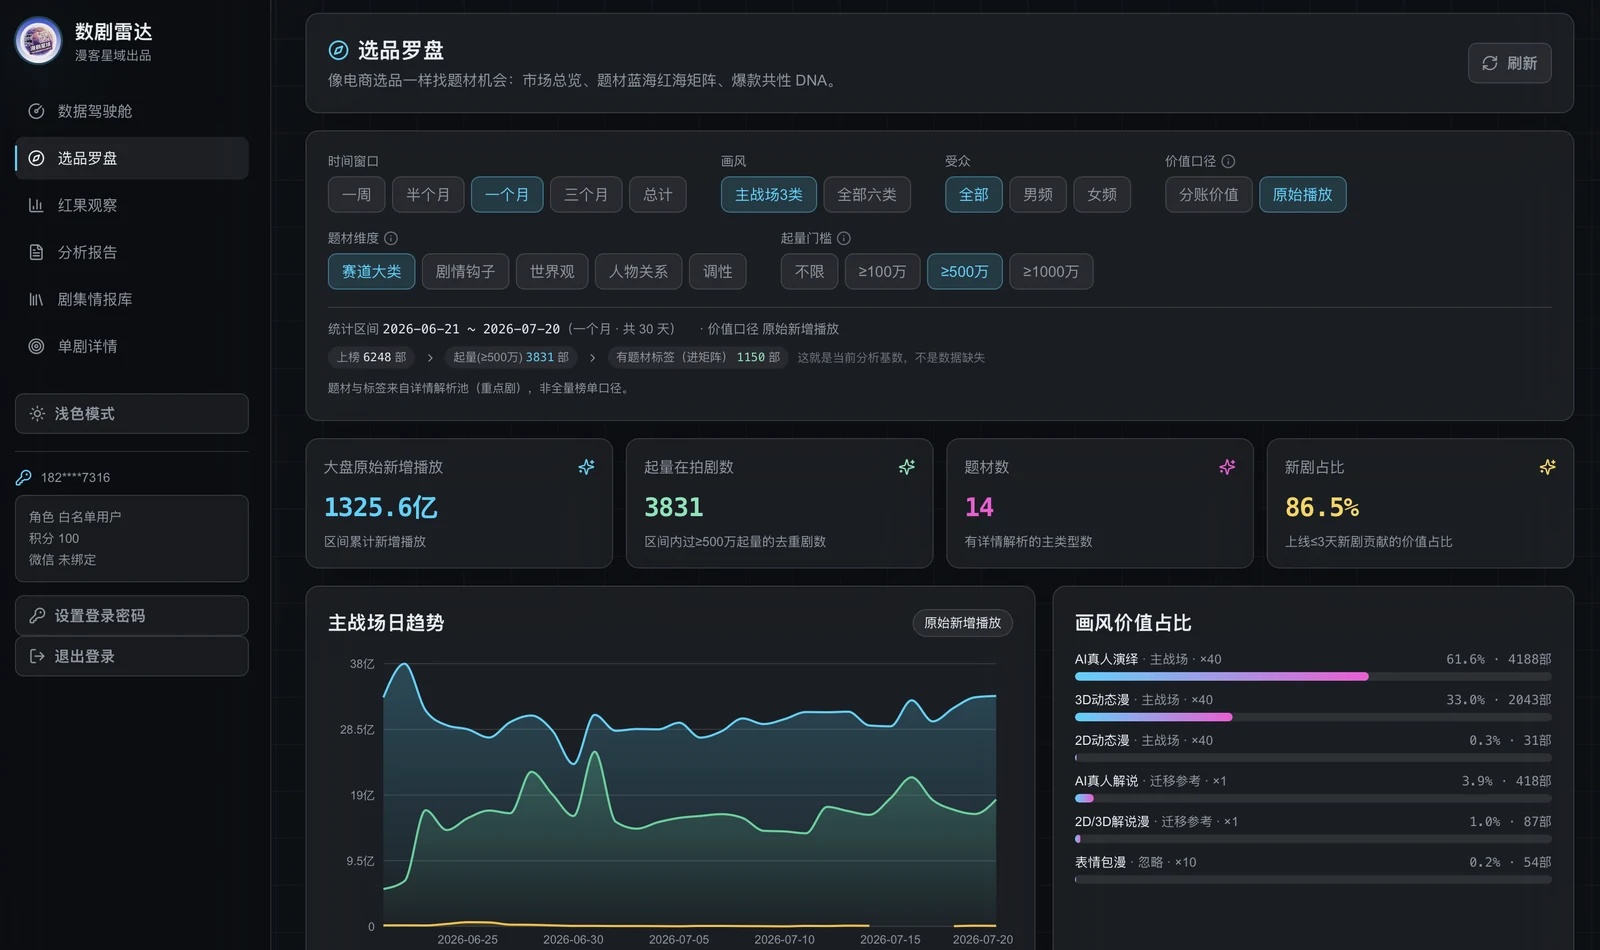
Task: Switch art style to 全部六类
Action: [x=867, y=194]
